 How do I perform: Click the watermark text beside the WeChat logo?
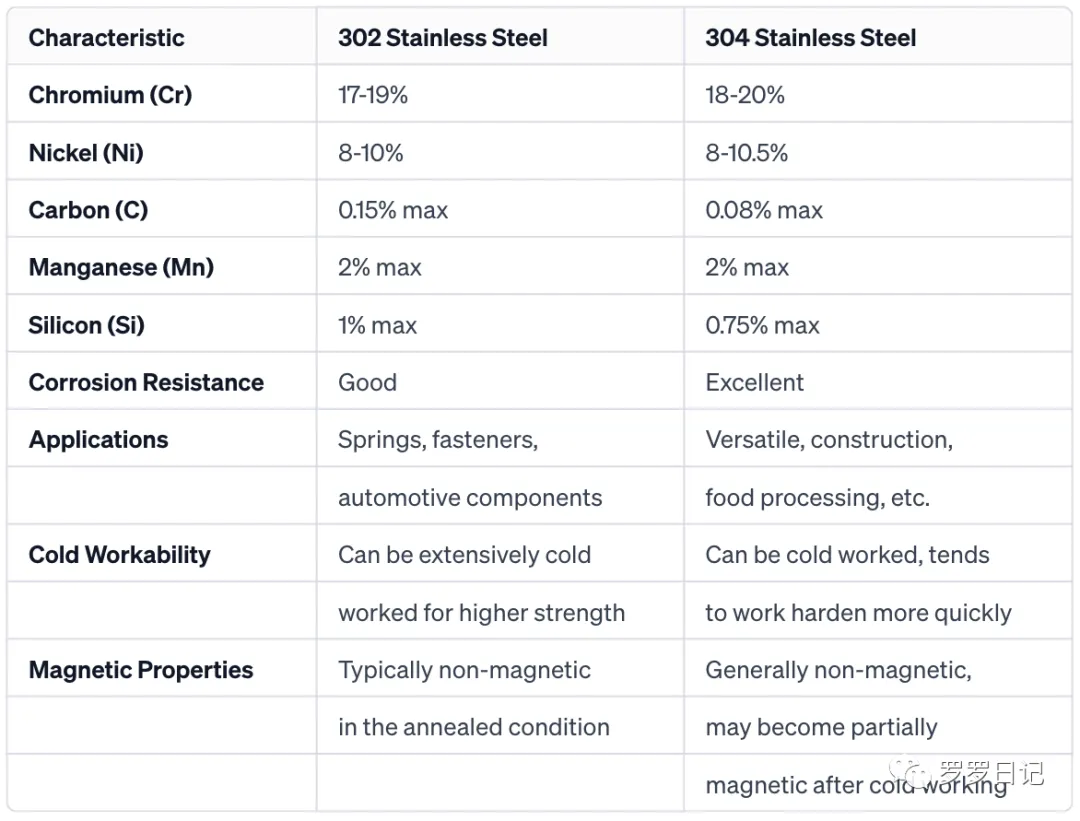[x=989, y=773]
